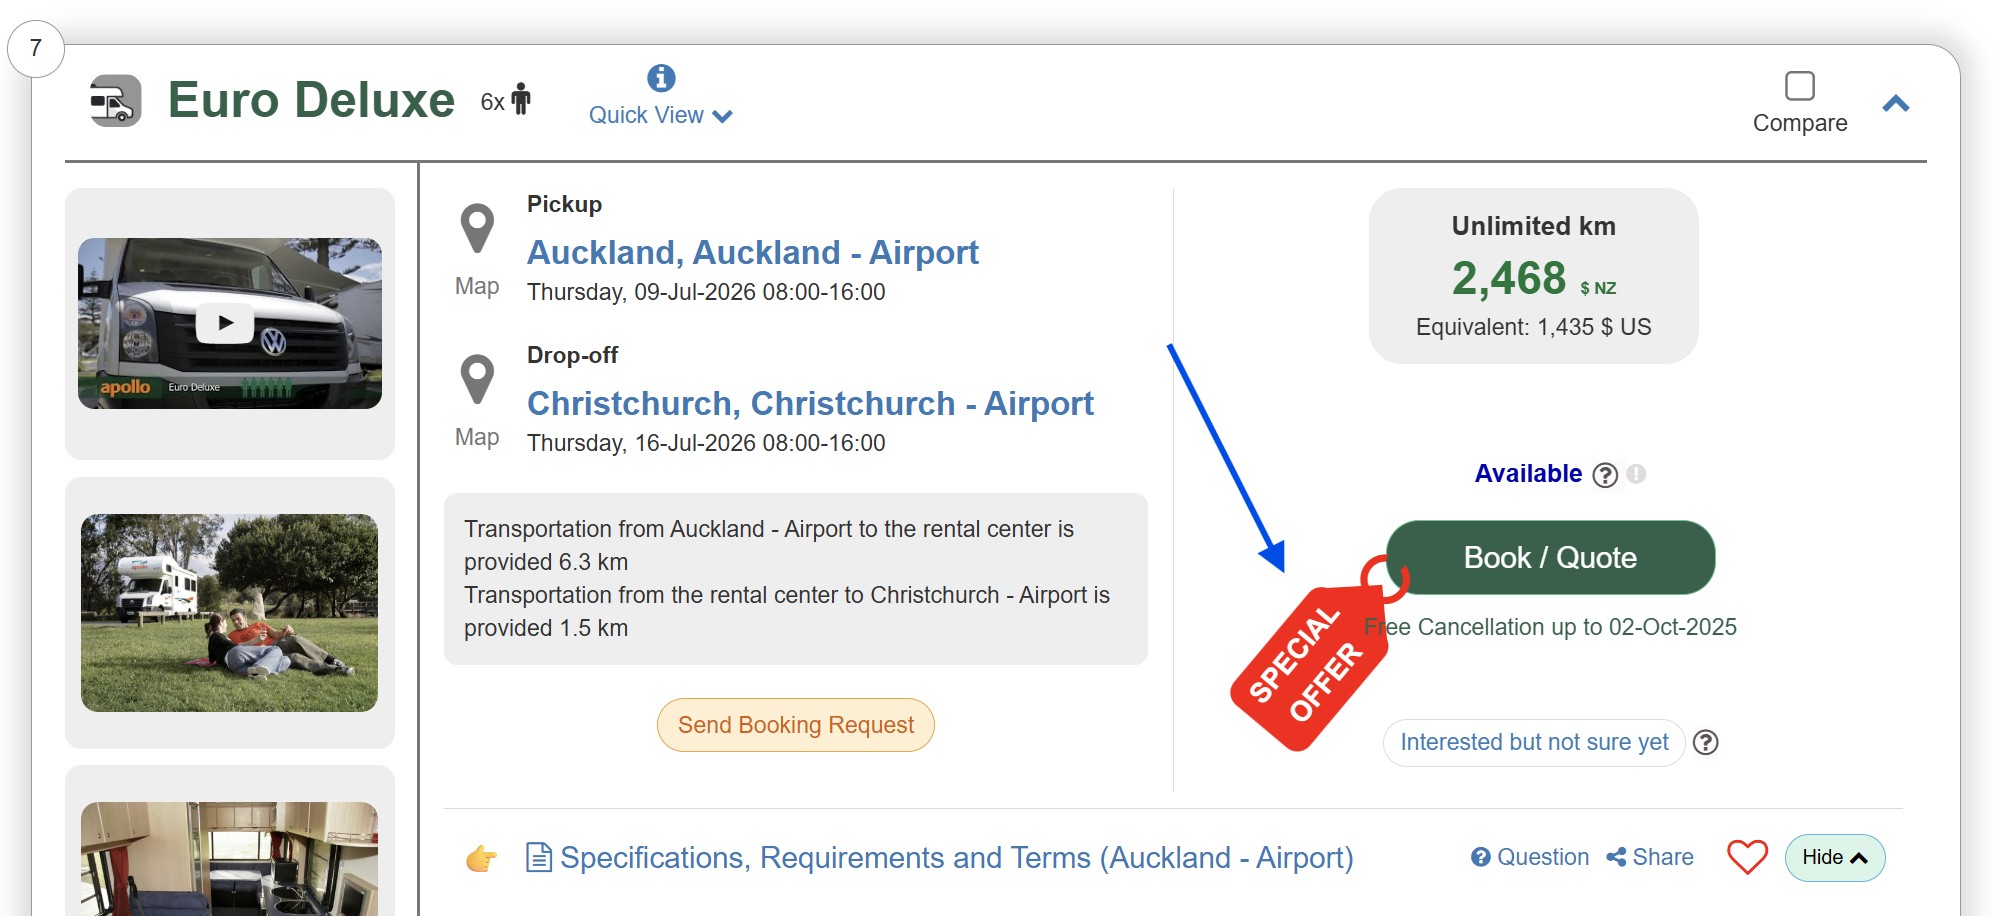Image resolution: width=1993 pixels, height=916 pixels.
Task: Expand the Quick View dropdown
Action: (660, 116)
